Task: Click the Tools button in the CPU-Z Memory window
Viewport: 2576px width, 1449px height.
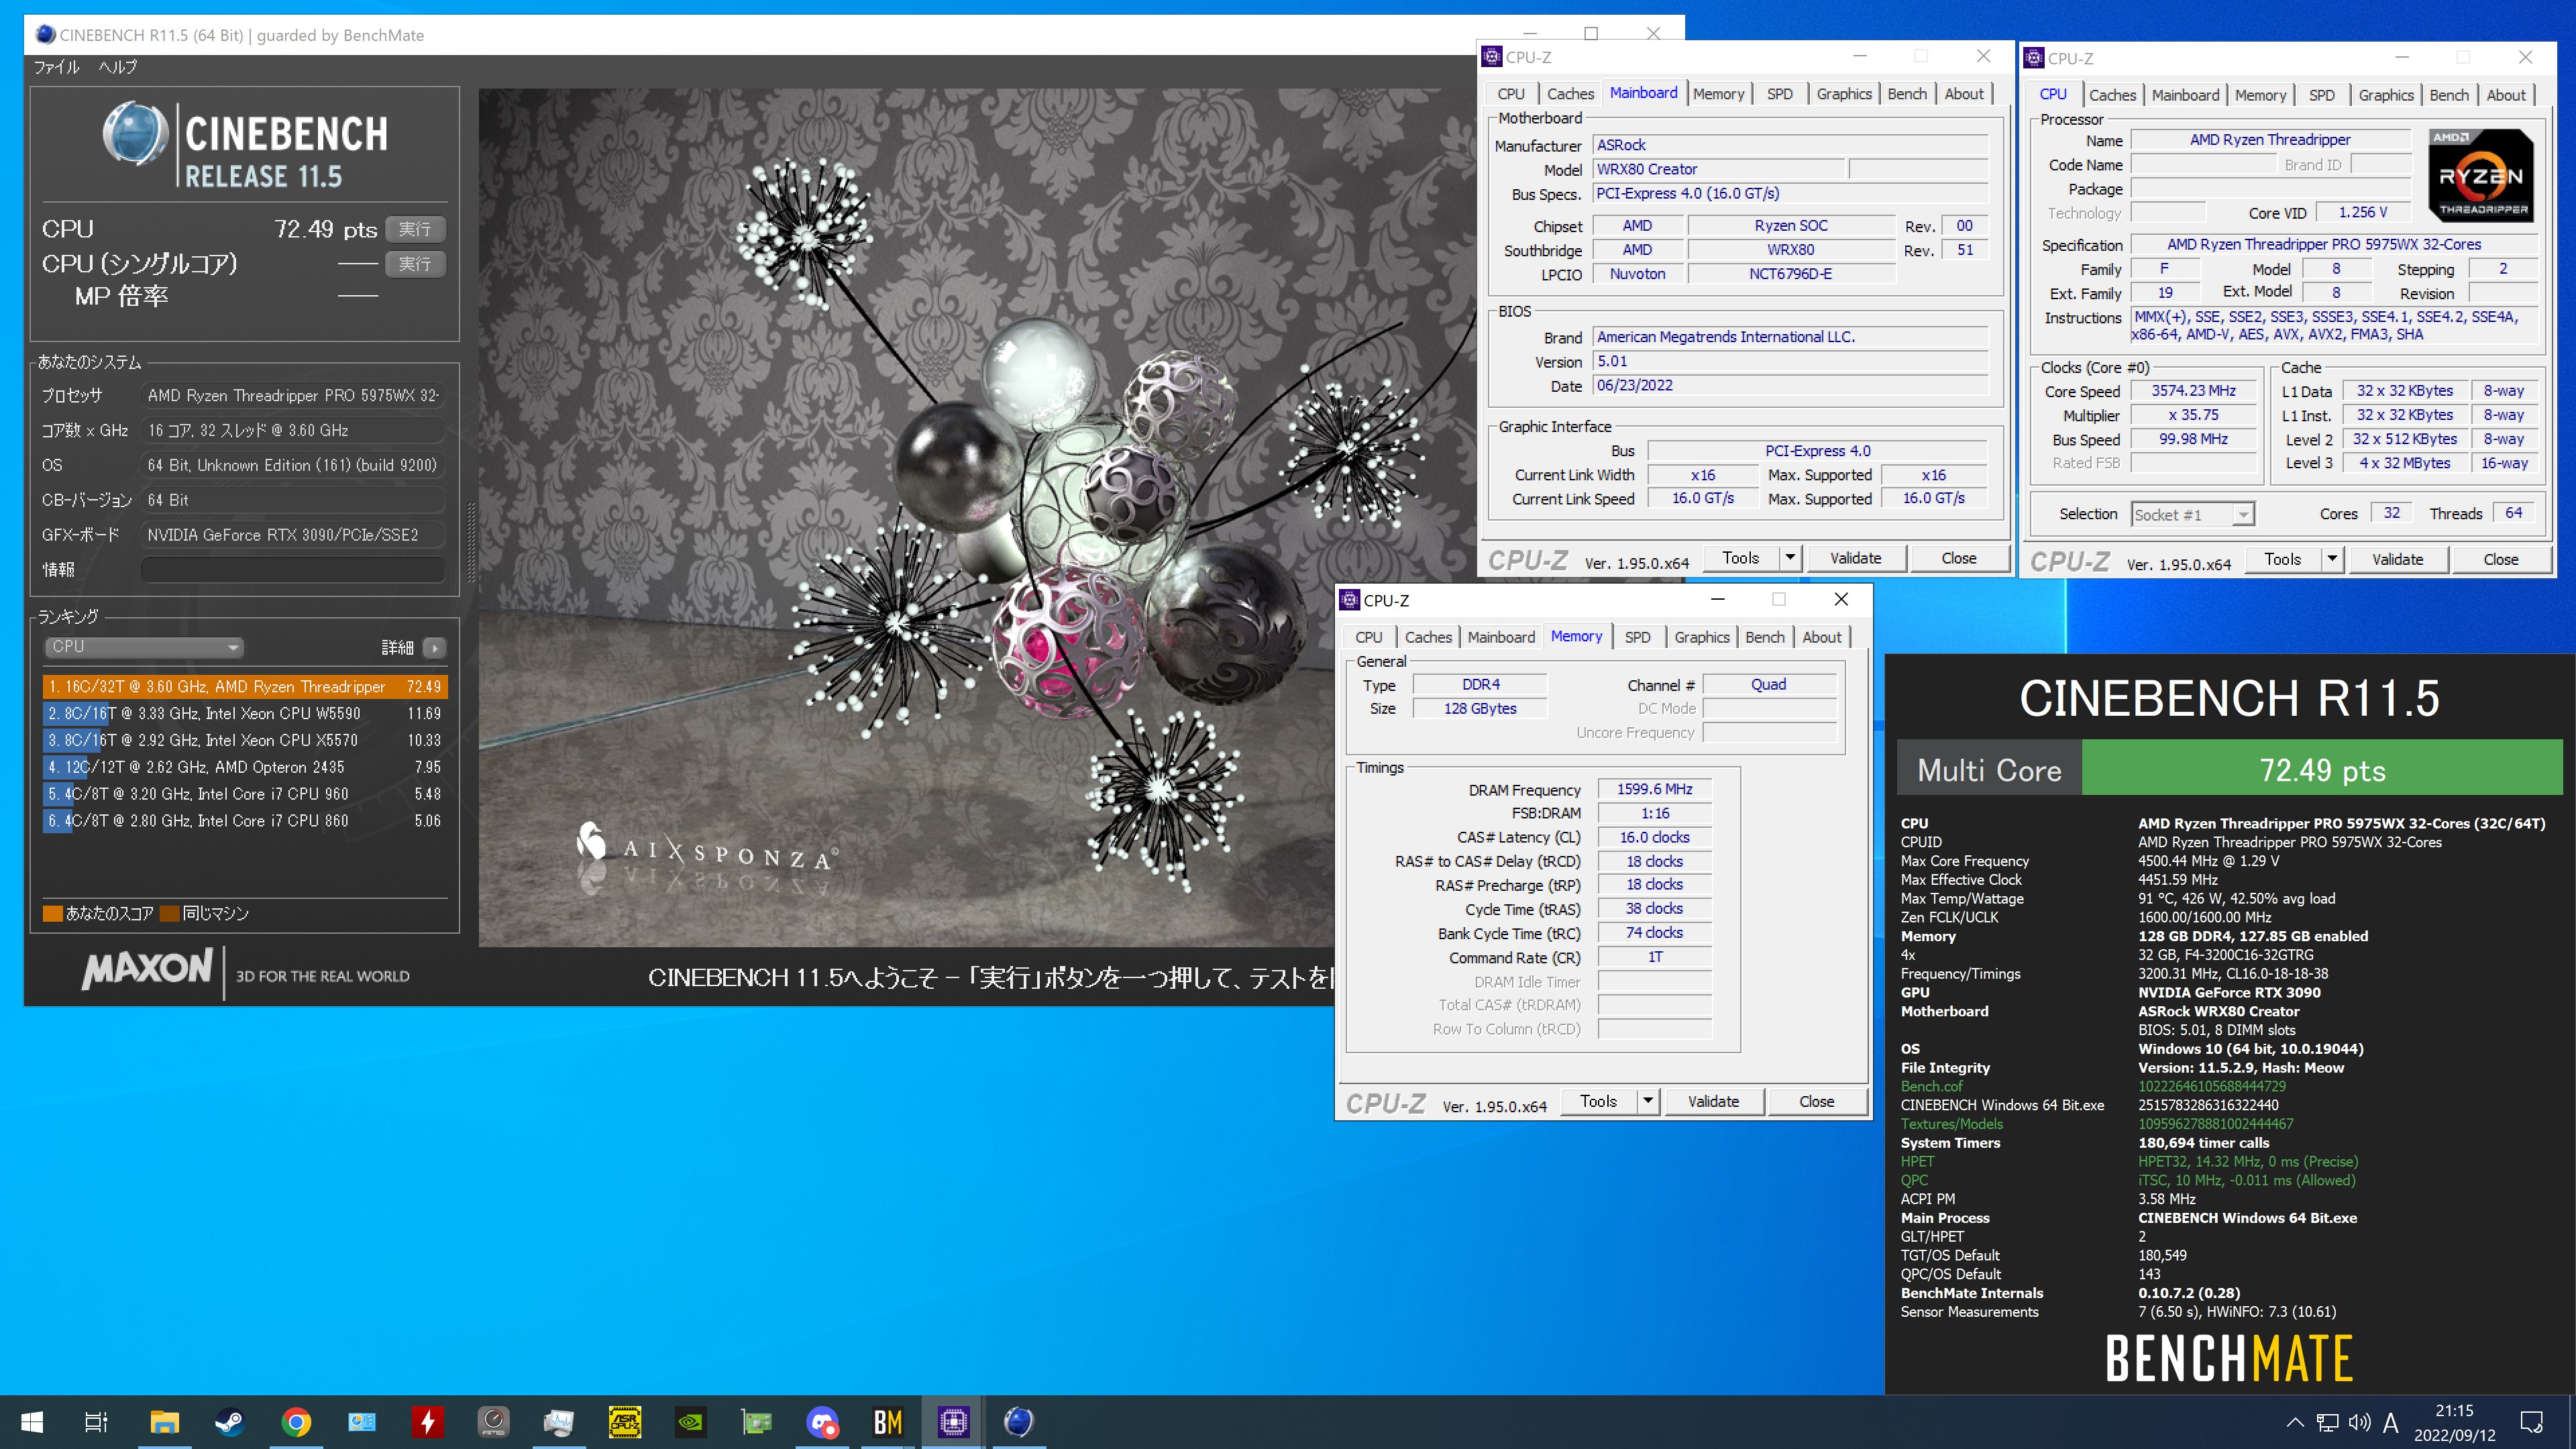Action: point(1598,1101)
